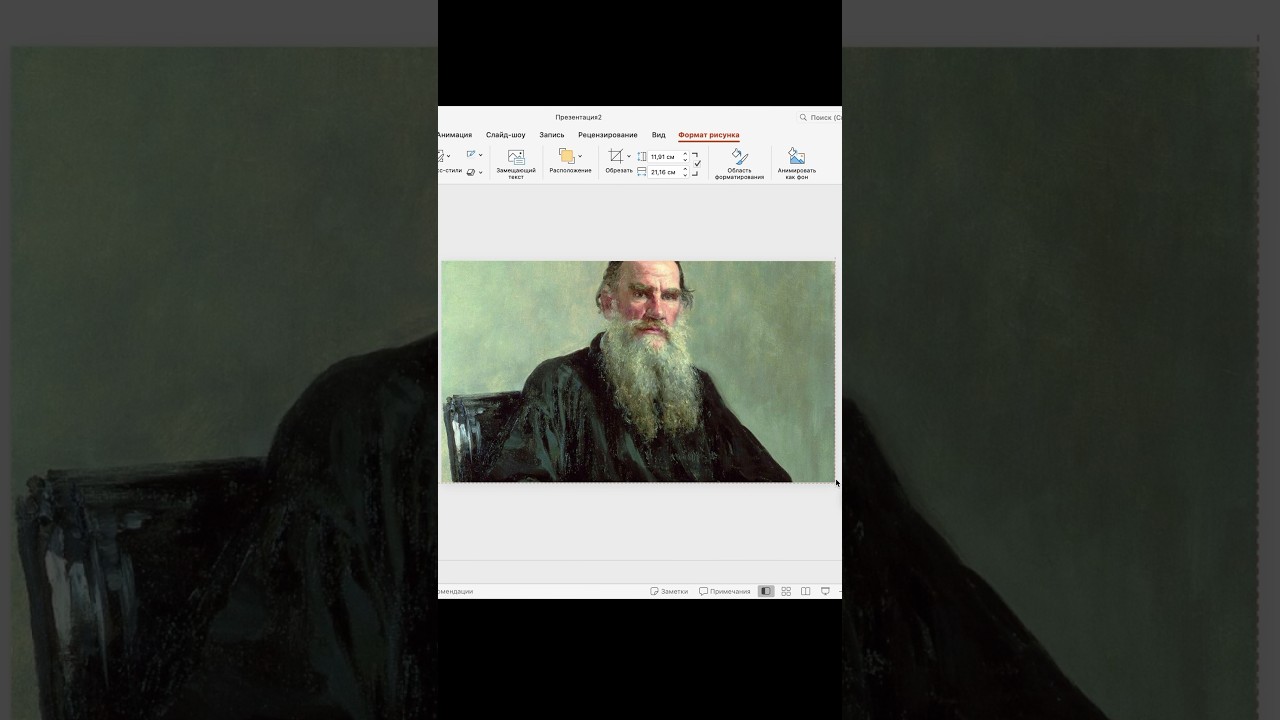Click the picture height field 11,91 см
The image size is (1280, 720).
664,157
